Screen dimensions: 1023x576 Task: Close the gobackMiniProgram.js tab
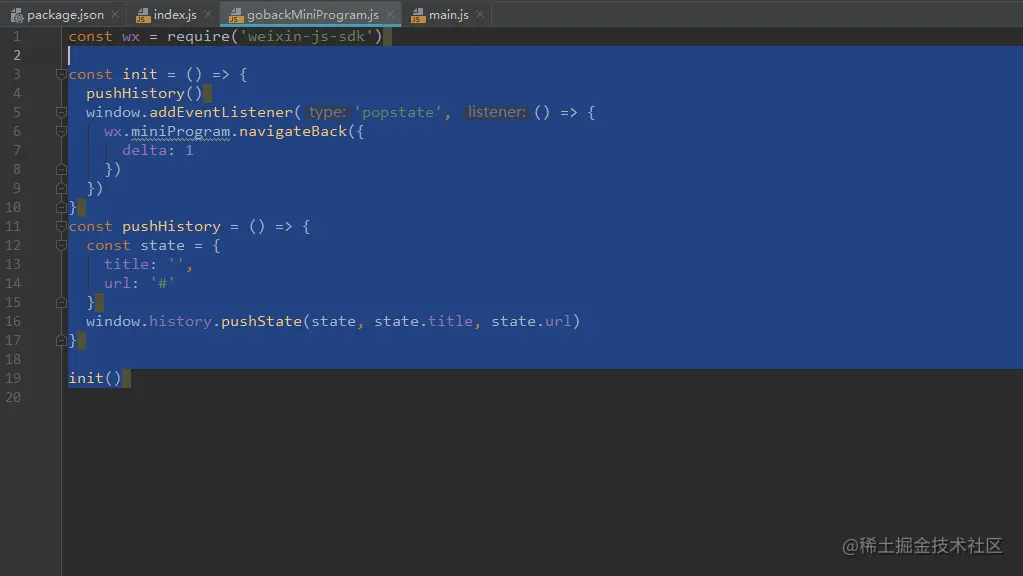[x=389, y=14]
